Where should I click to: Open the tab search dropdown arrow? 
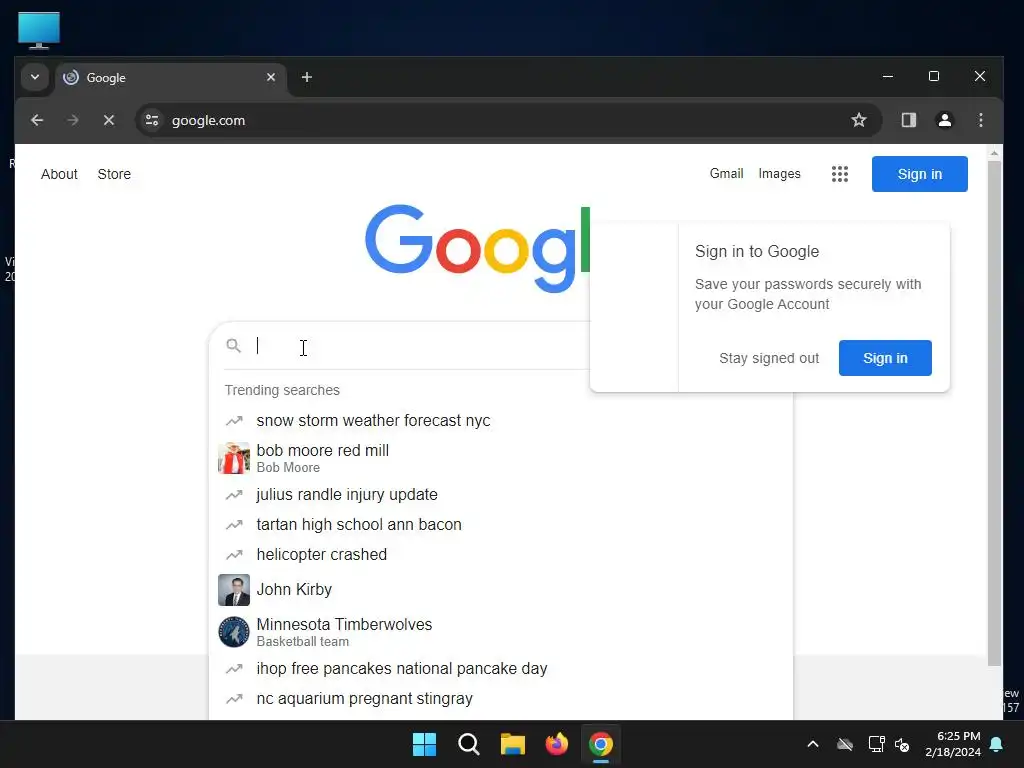click(x=35, y=77)
